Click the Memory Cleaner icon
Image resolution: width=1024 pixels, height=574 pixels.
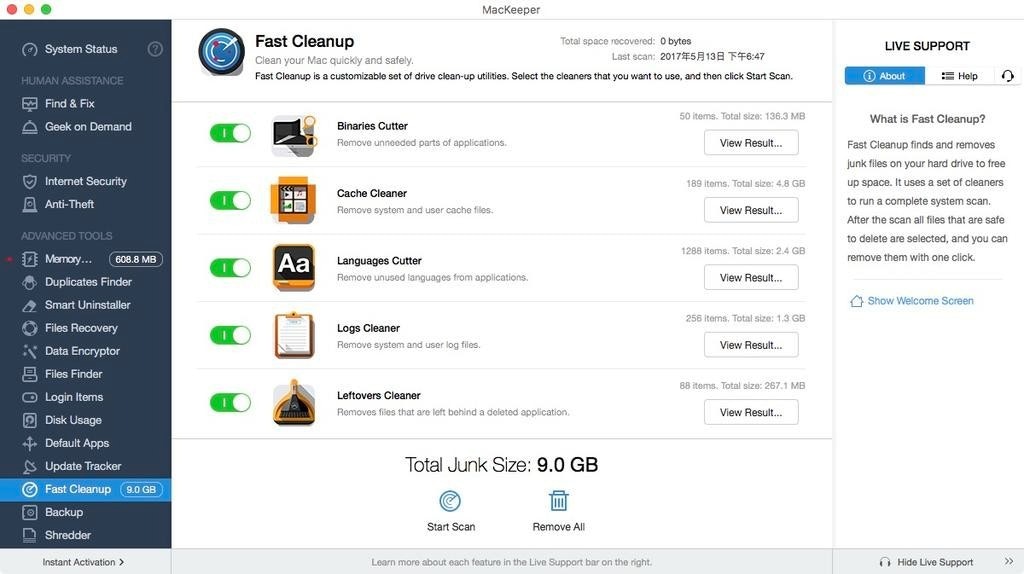29,259
